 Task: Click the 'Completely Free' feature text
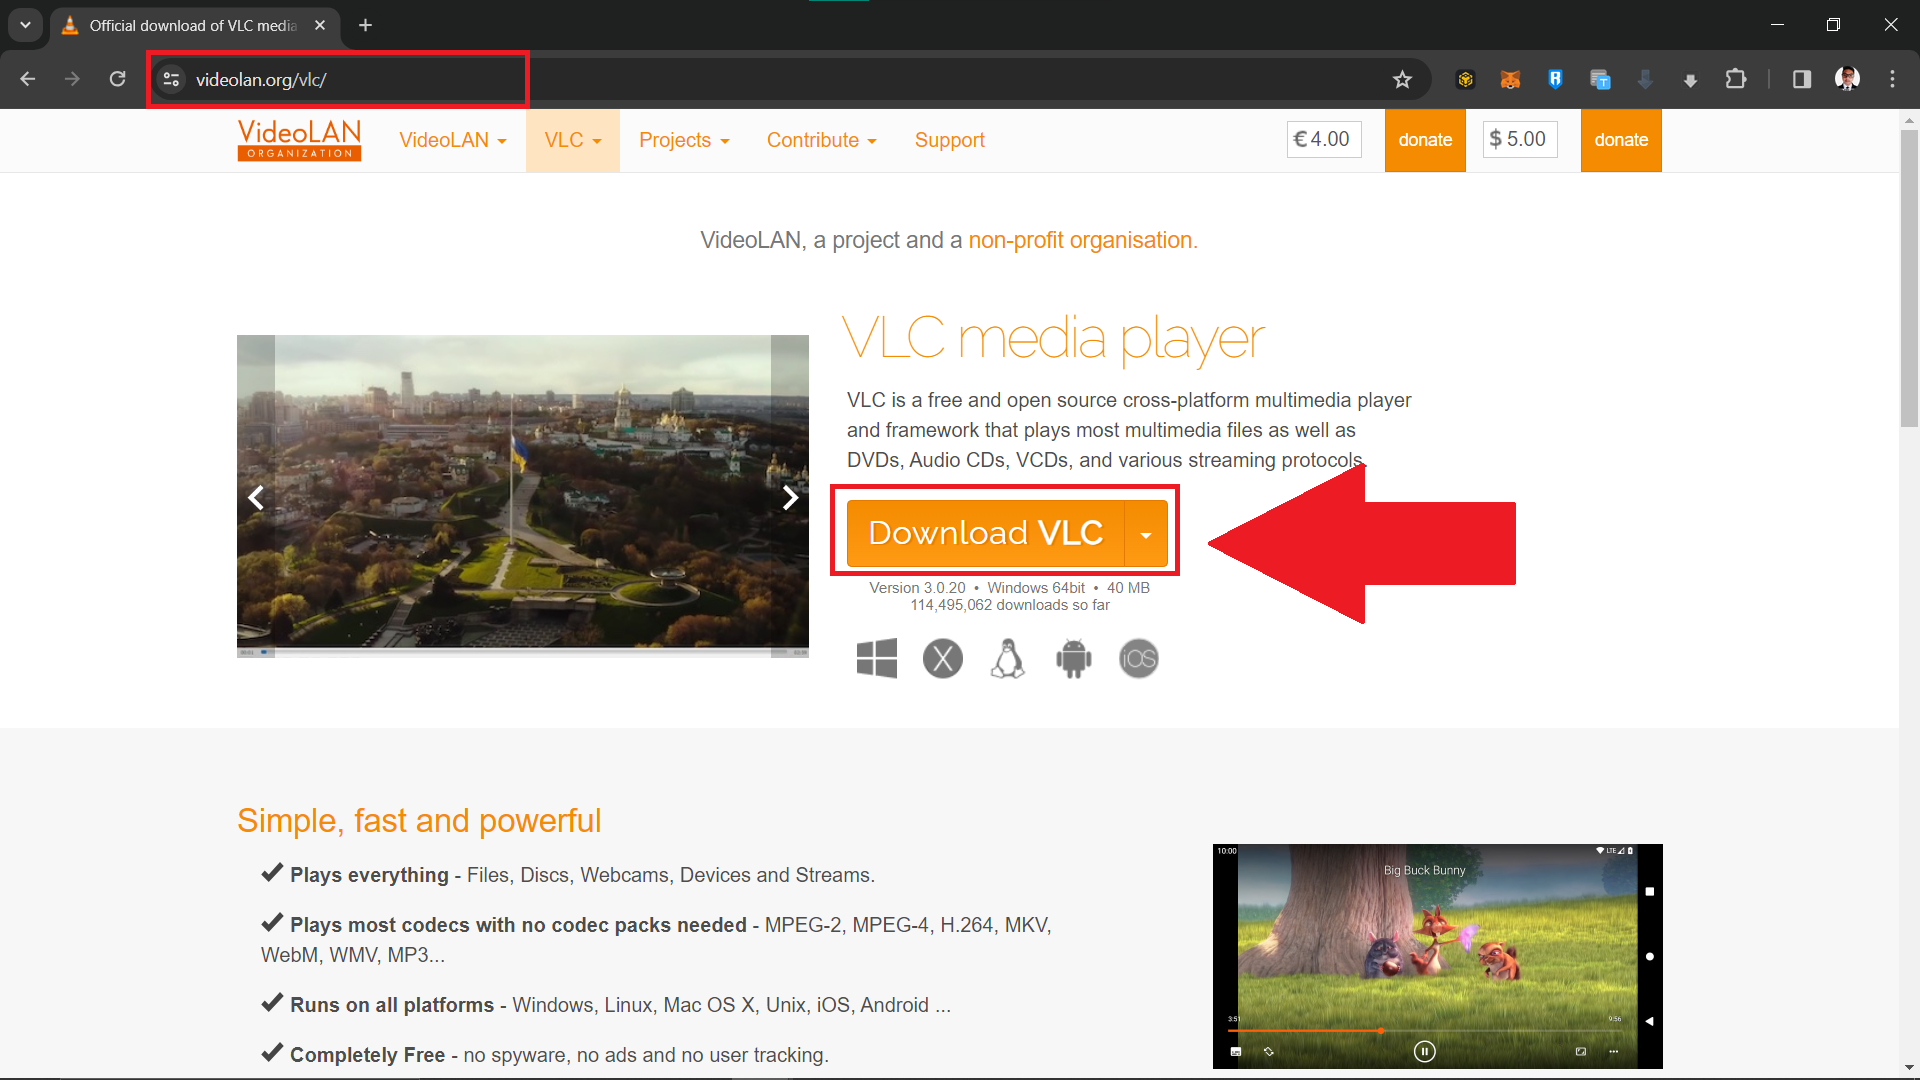(367, 1055)
